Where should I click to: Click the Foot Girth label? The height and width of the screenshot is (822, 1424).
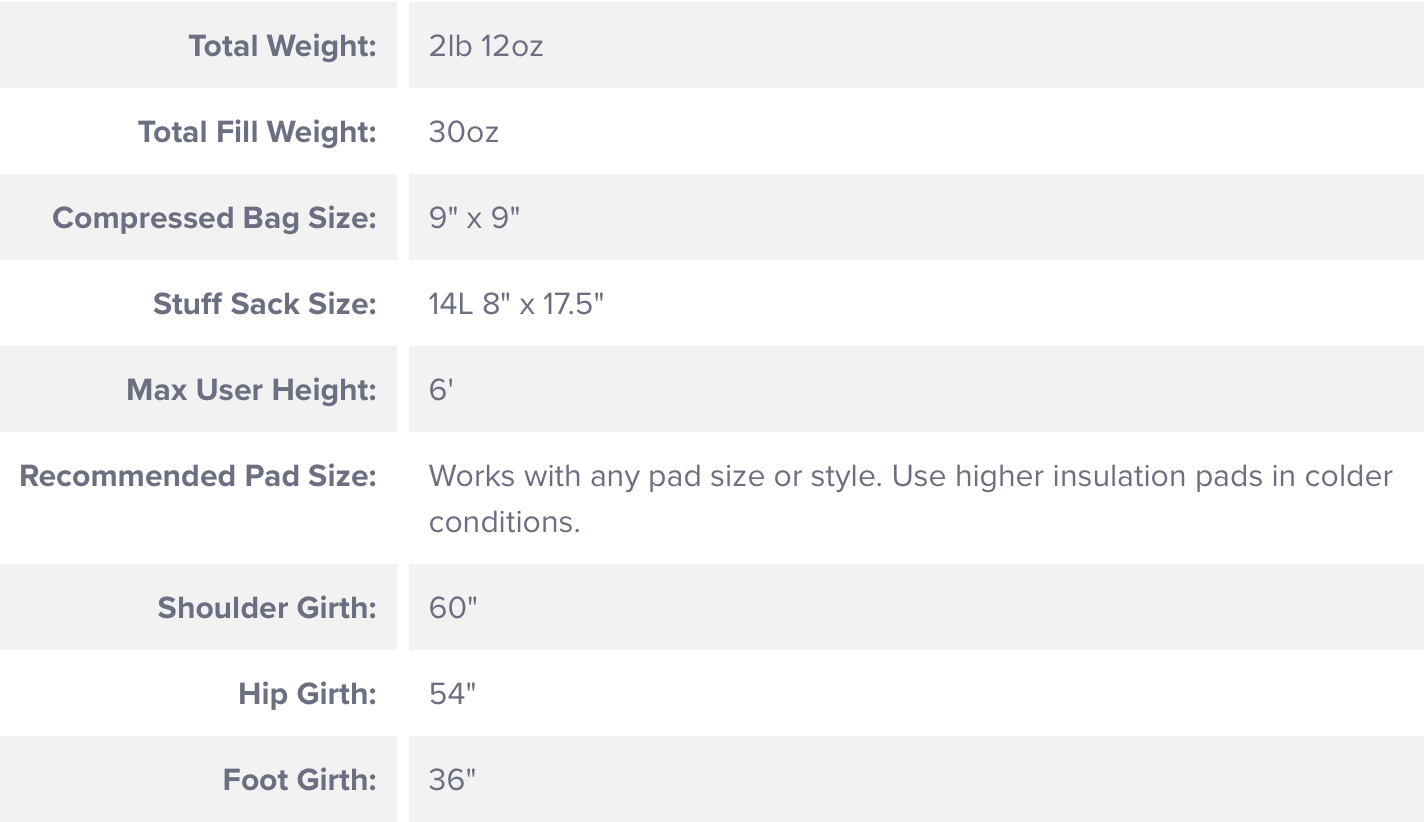tap(299, 780)
